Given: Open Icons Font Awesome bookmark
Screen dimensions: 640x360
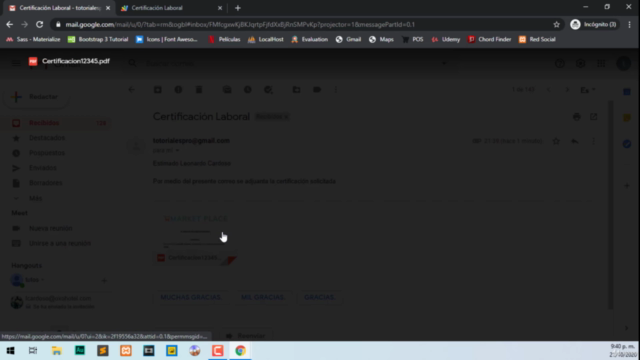Looking at the screenshot, I should (167, 39).
